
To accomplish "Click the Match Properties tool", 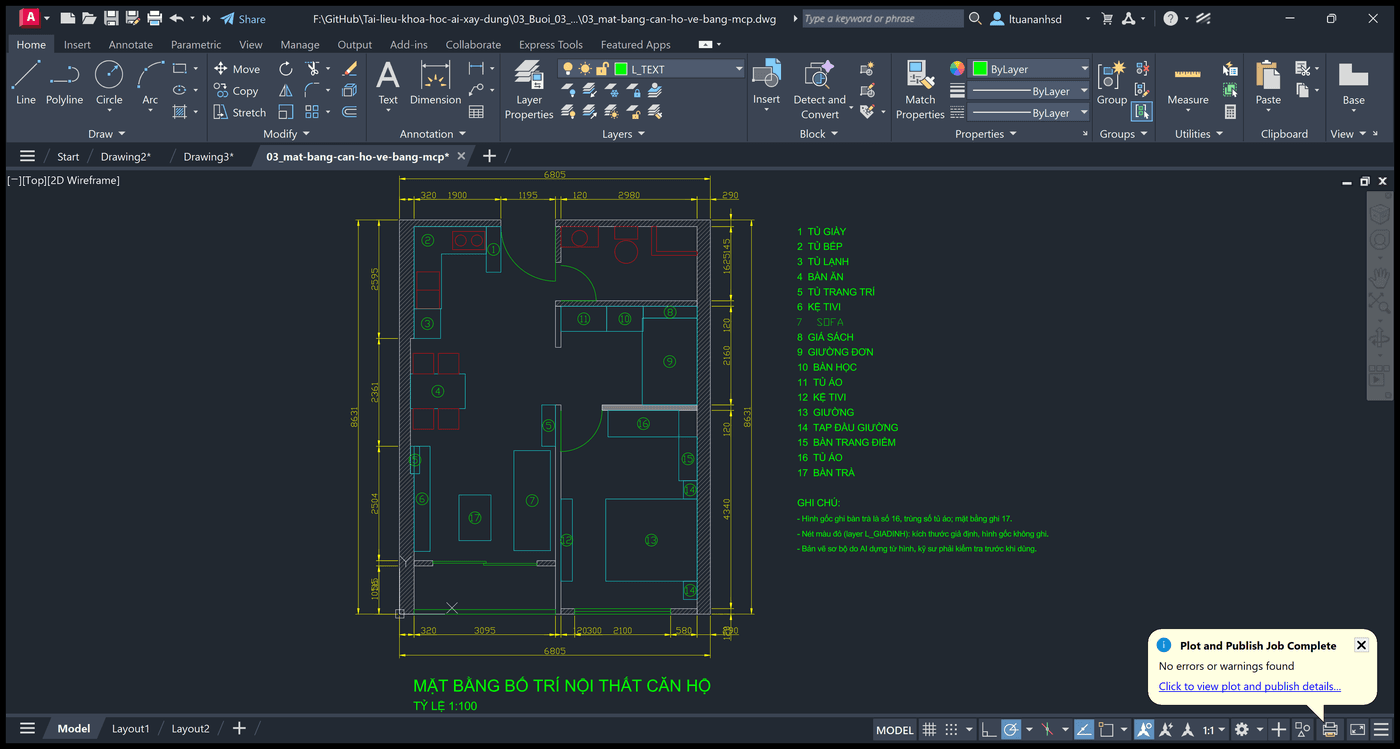I will 920,90.
